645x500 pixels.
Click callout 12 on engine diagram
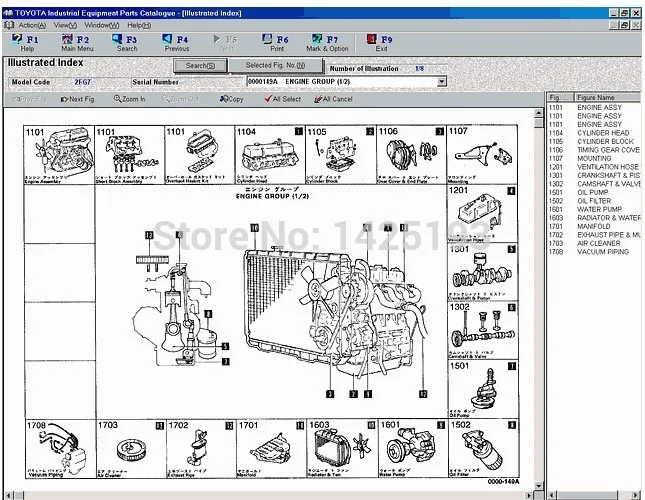tap(423, 394)
